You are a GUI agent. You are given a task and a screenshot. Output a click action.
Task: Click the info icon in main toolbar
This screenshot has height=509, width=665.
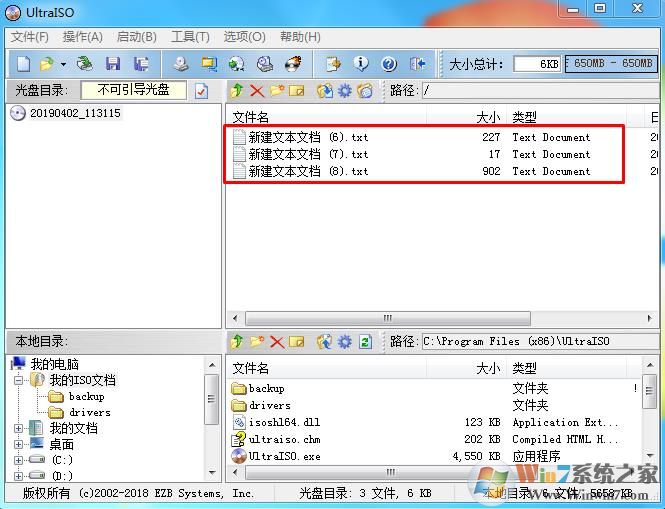point(361,64)
